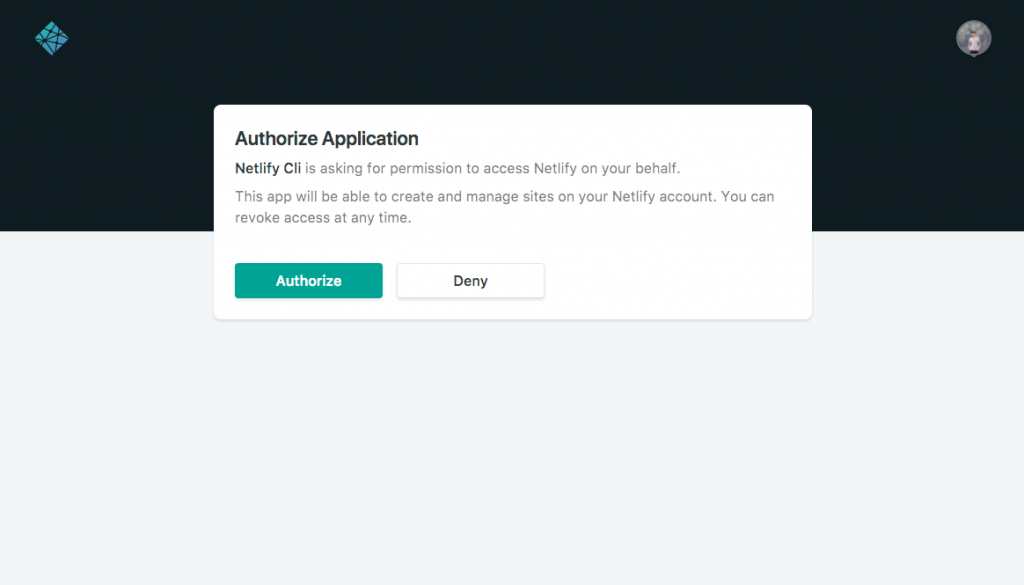Open the user avatar account menu
1024x585 pixels.
tap(973, 38)
